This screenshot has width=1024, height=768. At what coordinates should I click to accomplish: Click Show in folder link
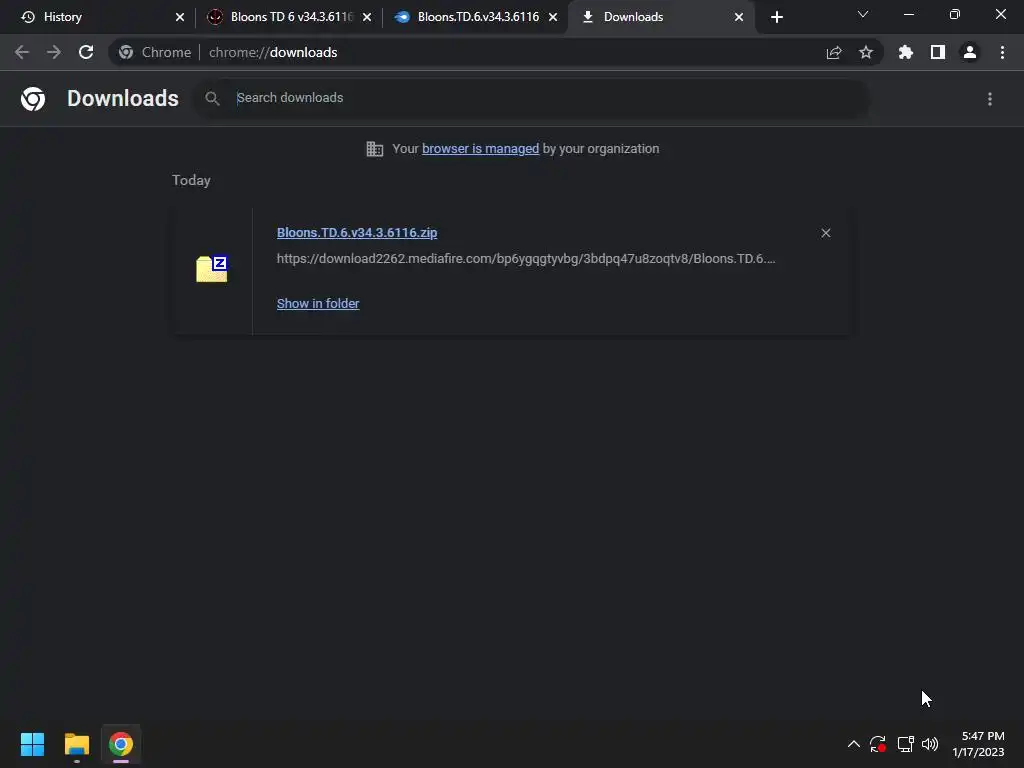click(318, 304)
